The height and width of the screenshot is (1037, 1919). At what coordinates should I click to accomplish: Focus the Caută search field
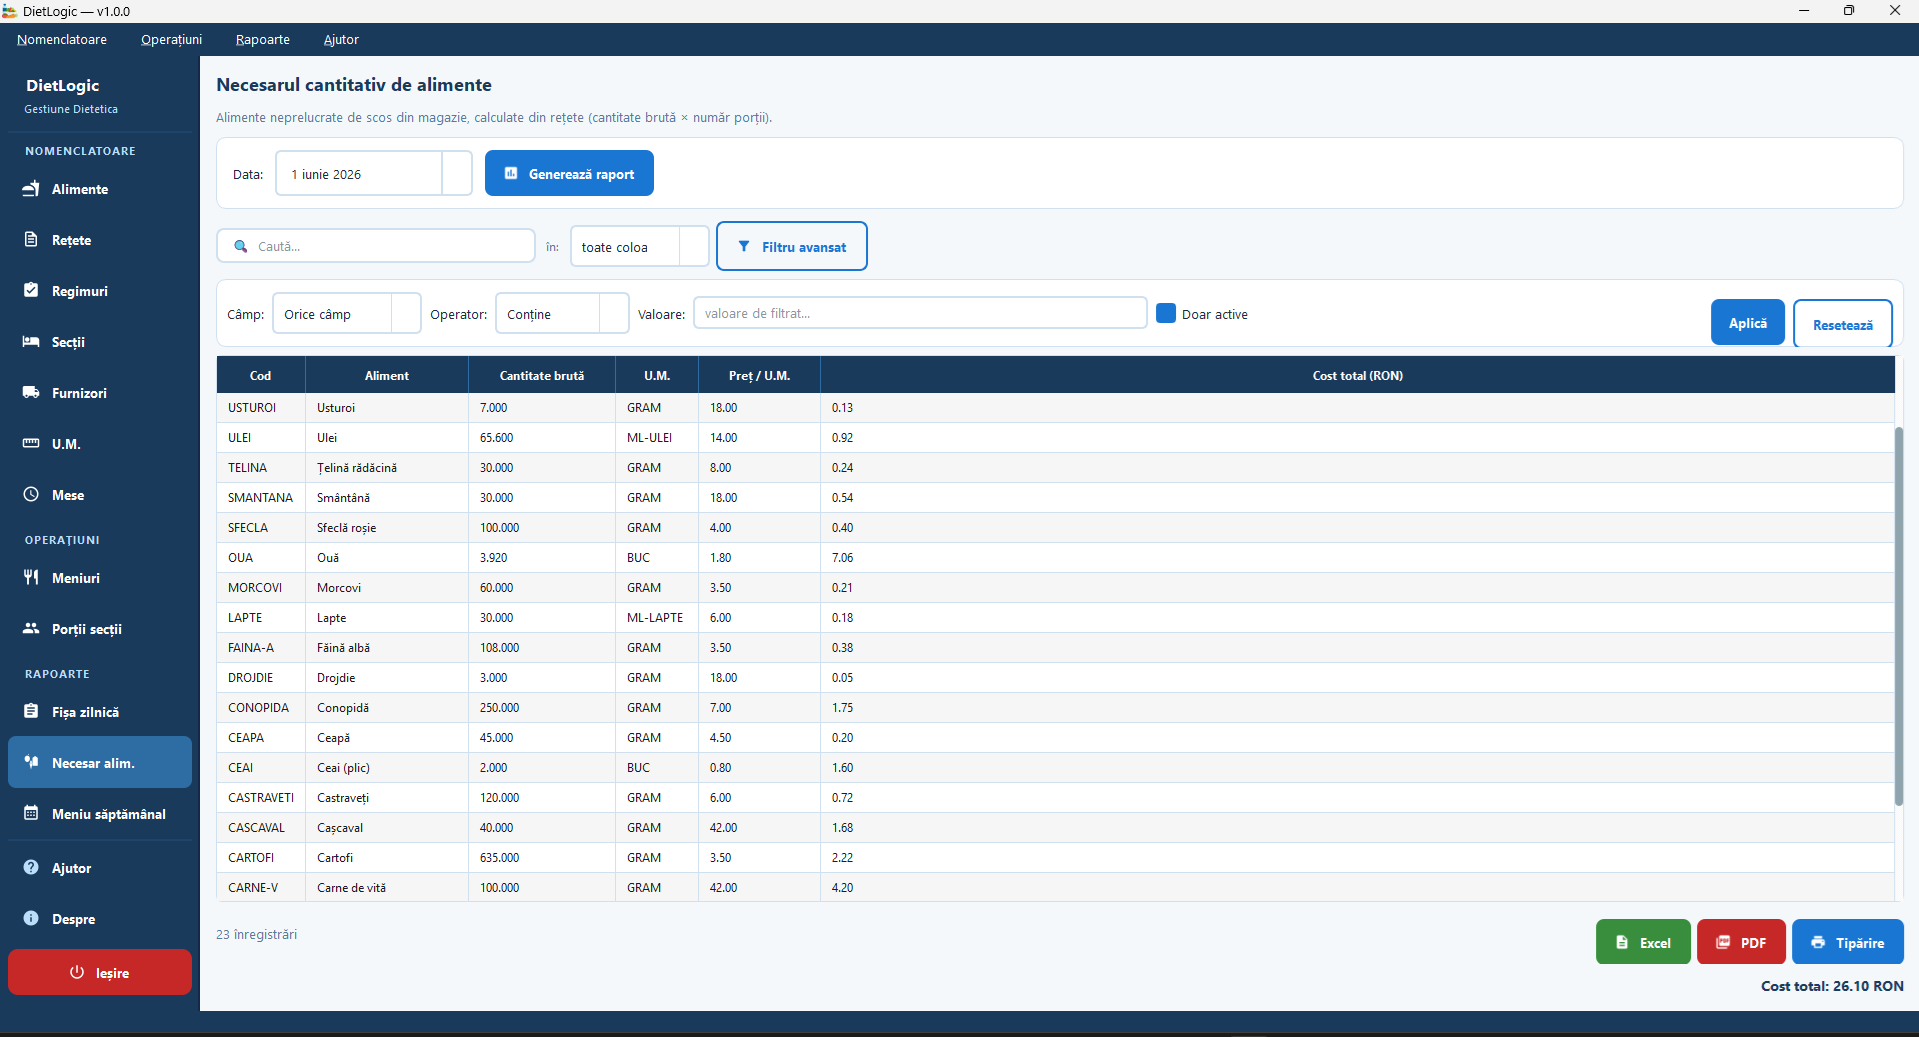[376, 246]
